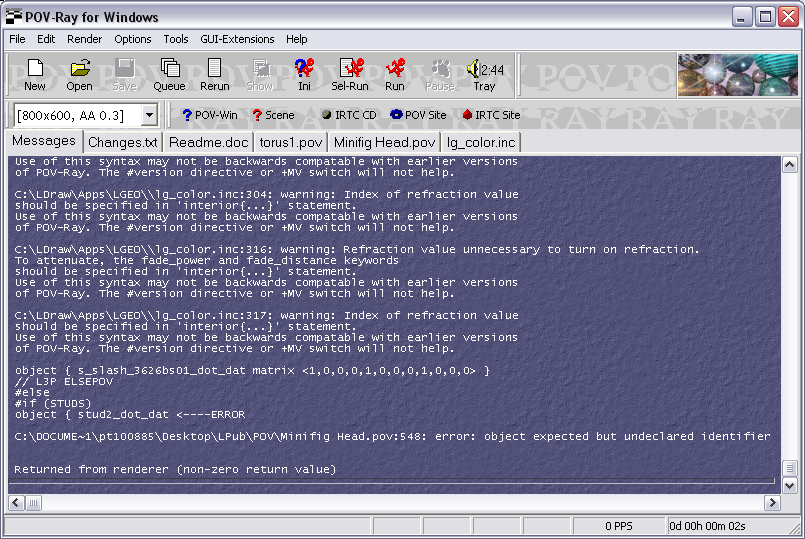This screenshot has height=539, width=805.
Task: Open the Ini settings icon
Action: point(304,75)
